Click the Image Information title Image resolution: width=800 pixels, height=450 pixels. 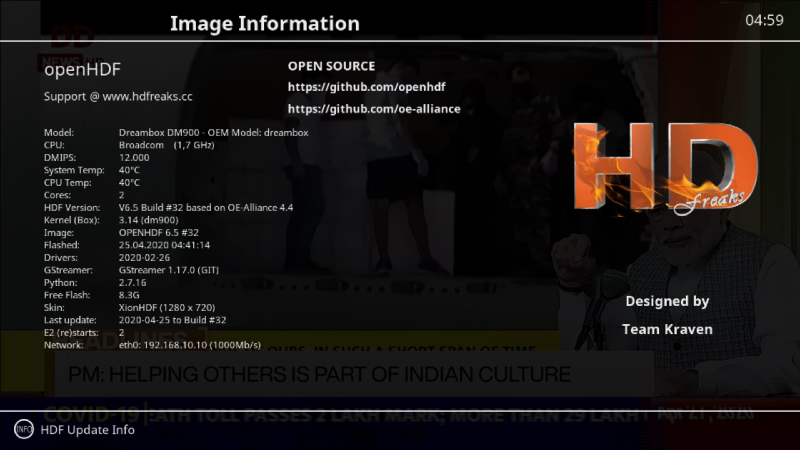(264, 23)
